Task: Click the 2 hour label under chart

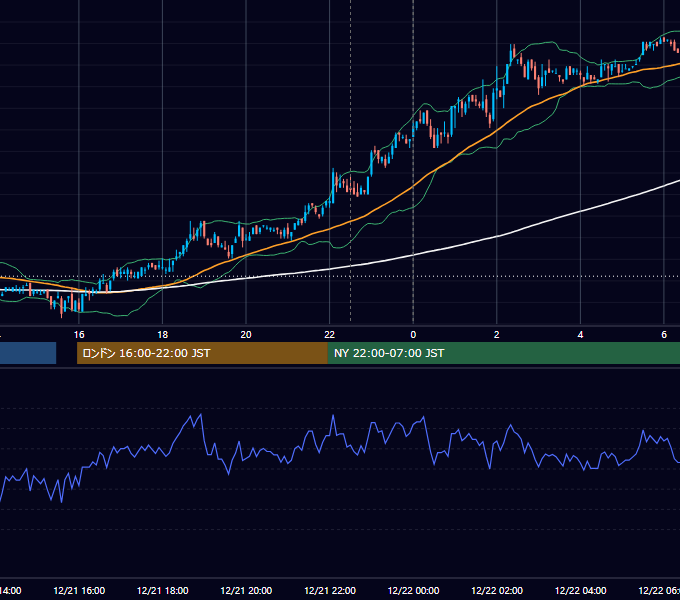Action: (497, 335)
